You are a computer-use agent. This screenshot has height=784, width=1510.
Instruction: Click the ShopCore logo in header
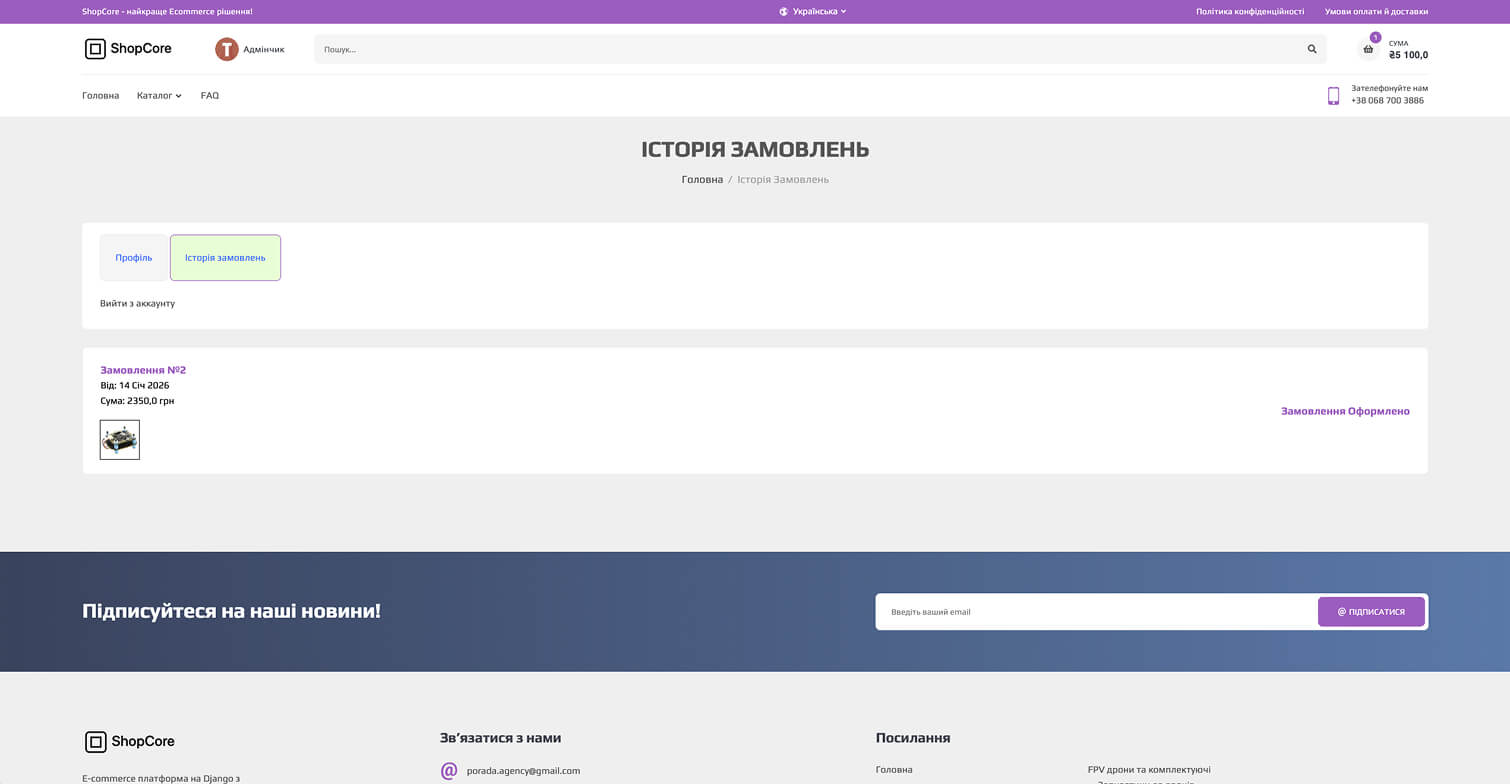pos(128,49)
